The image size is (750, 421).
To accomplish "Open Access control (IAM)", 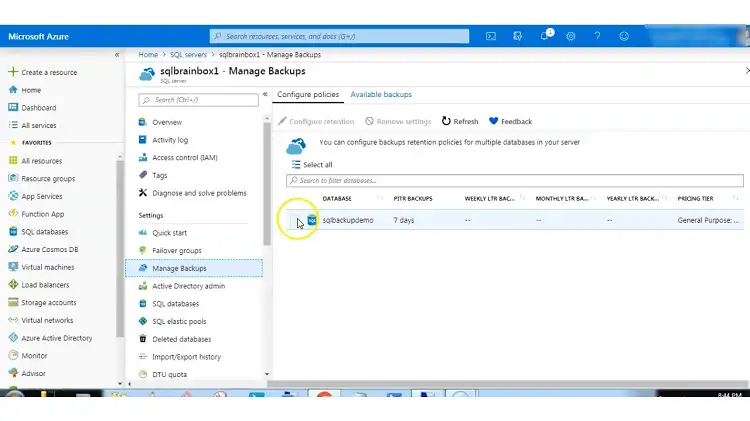I will coord(178,157).
